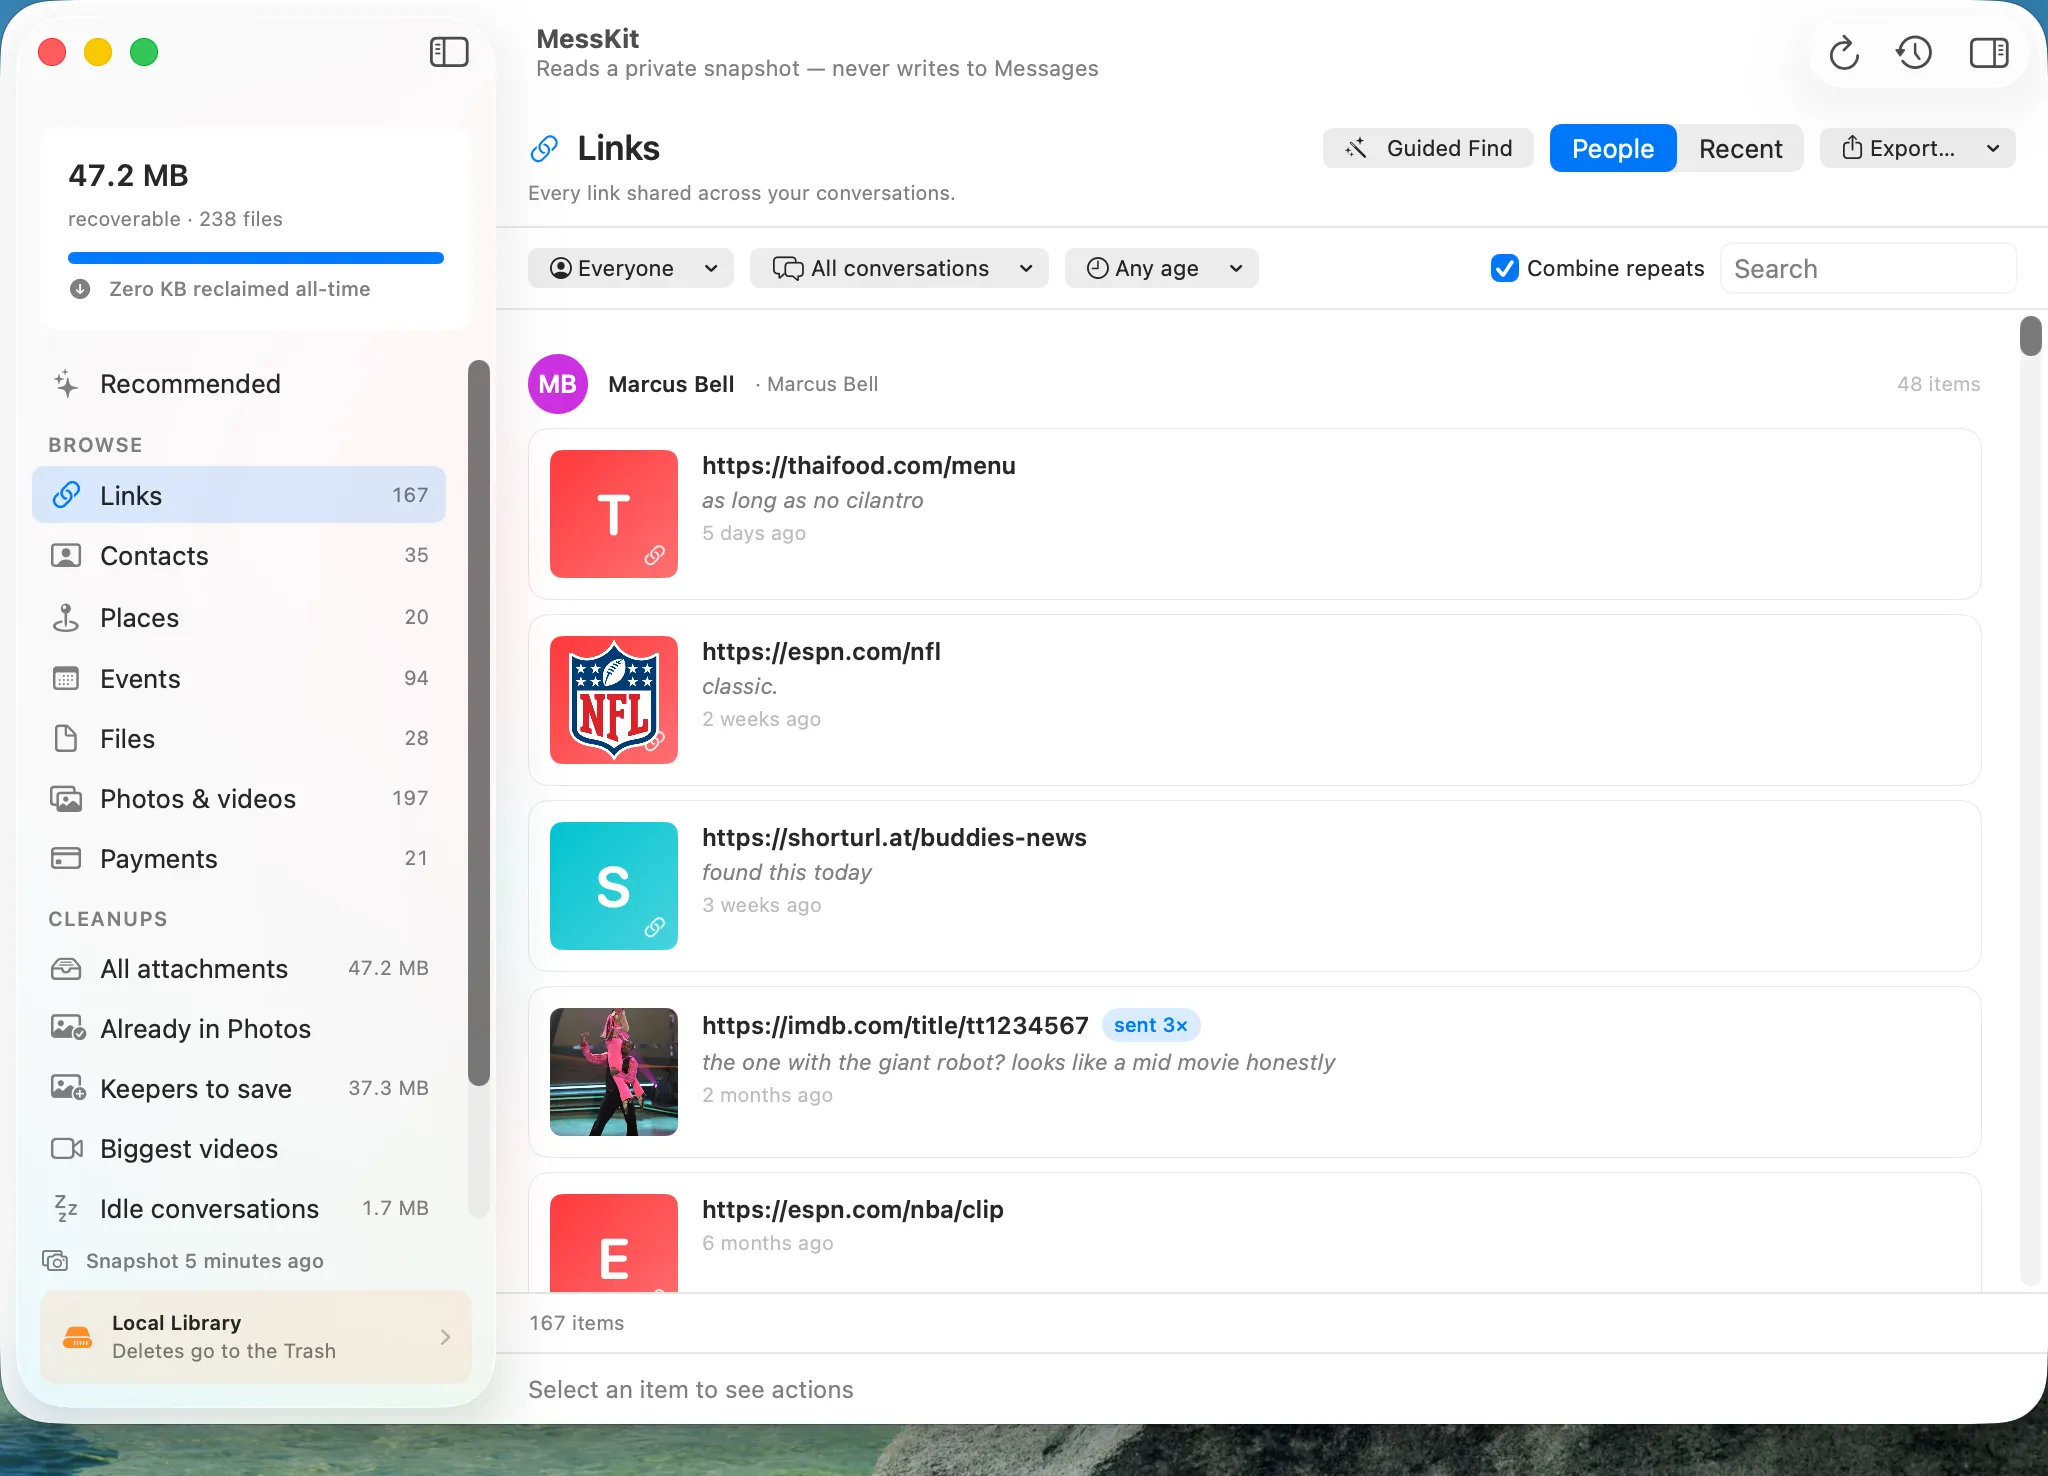Click the teal S thumbnail

click(614, 886)
